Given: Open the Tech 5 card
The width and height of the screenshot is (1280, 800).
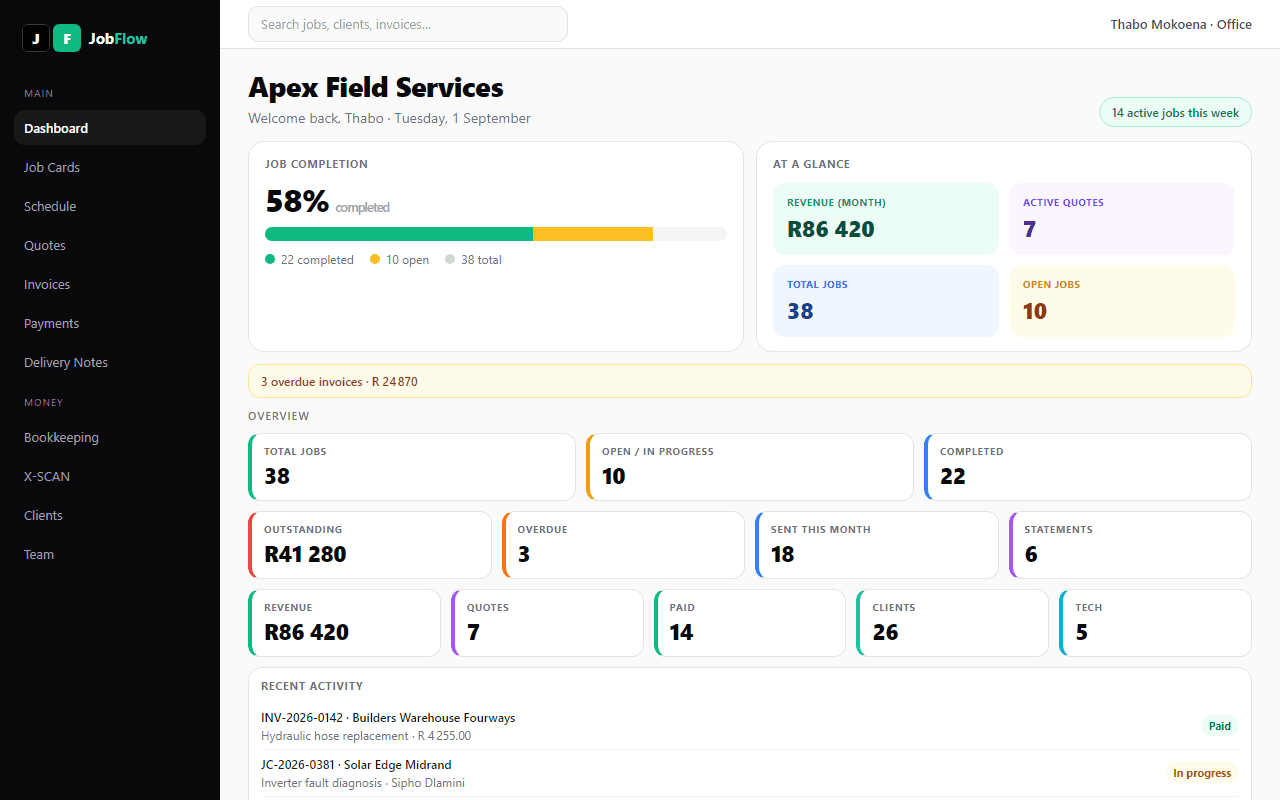Looking at the screenshot, I should 1155,623.
